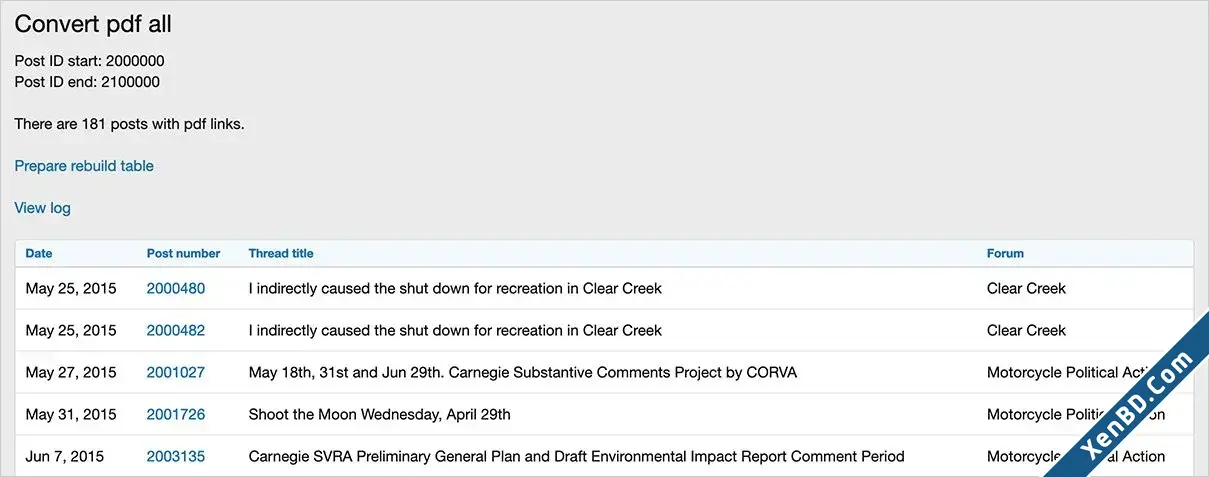Sort by the Date column header
The width and height of the screenshot is (1209, 477).
pos(39,253)
